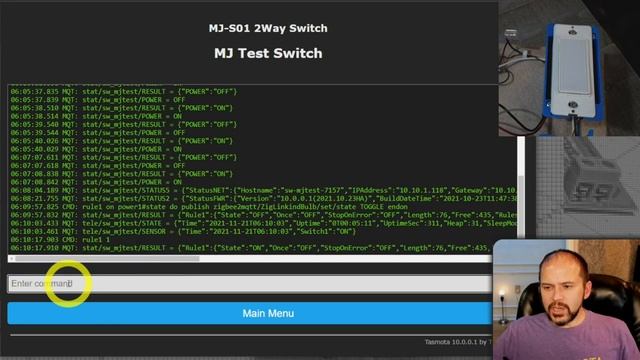
Task: Click the MJ-S01 2Way Switch title
Action: tap(268, 28)
